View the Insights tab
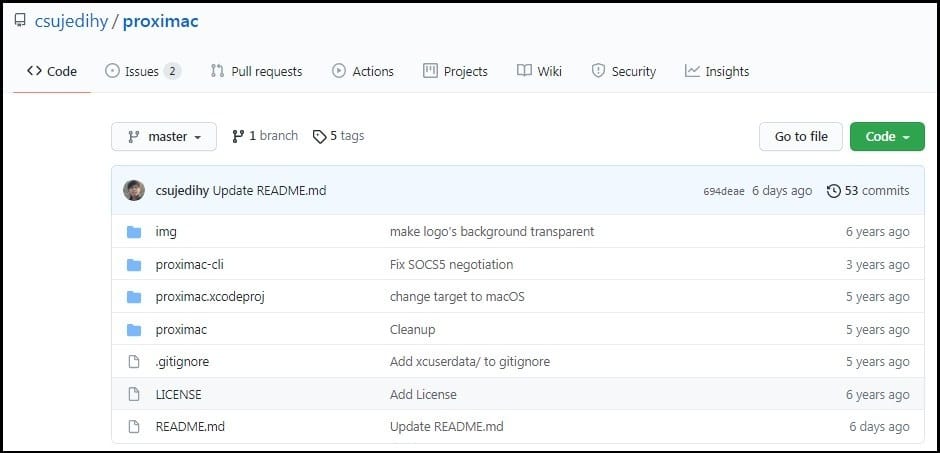Screen dimensions: 940x453 click(717, 71)
